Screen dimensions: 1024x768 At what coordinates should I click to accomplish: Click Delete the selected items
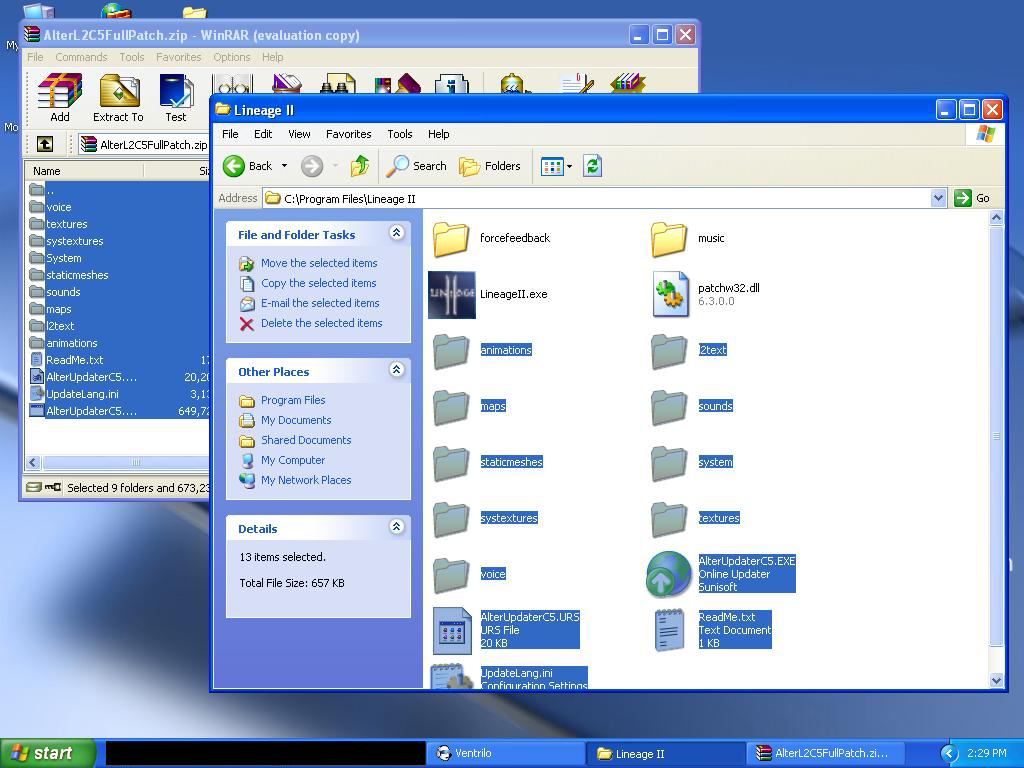point(321,323)
